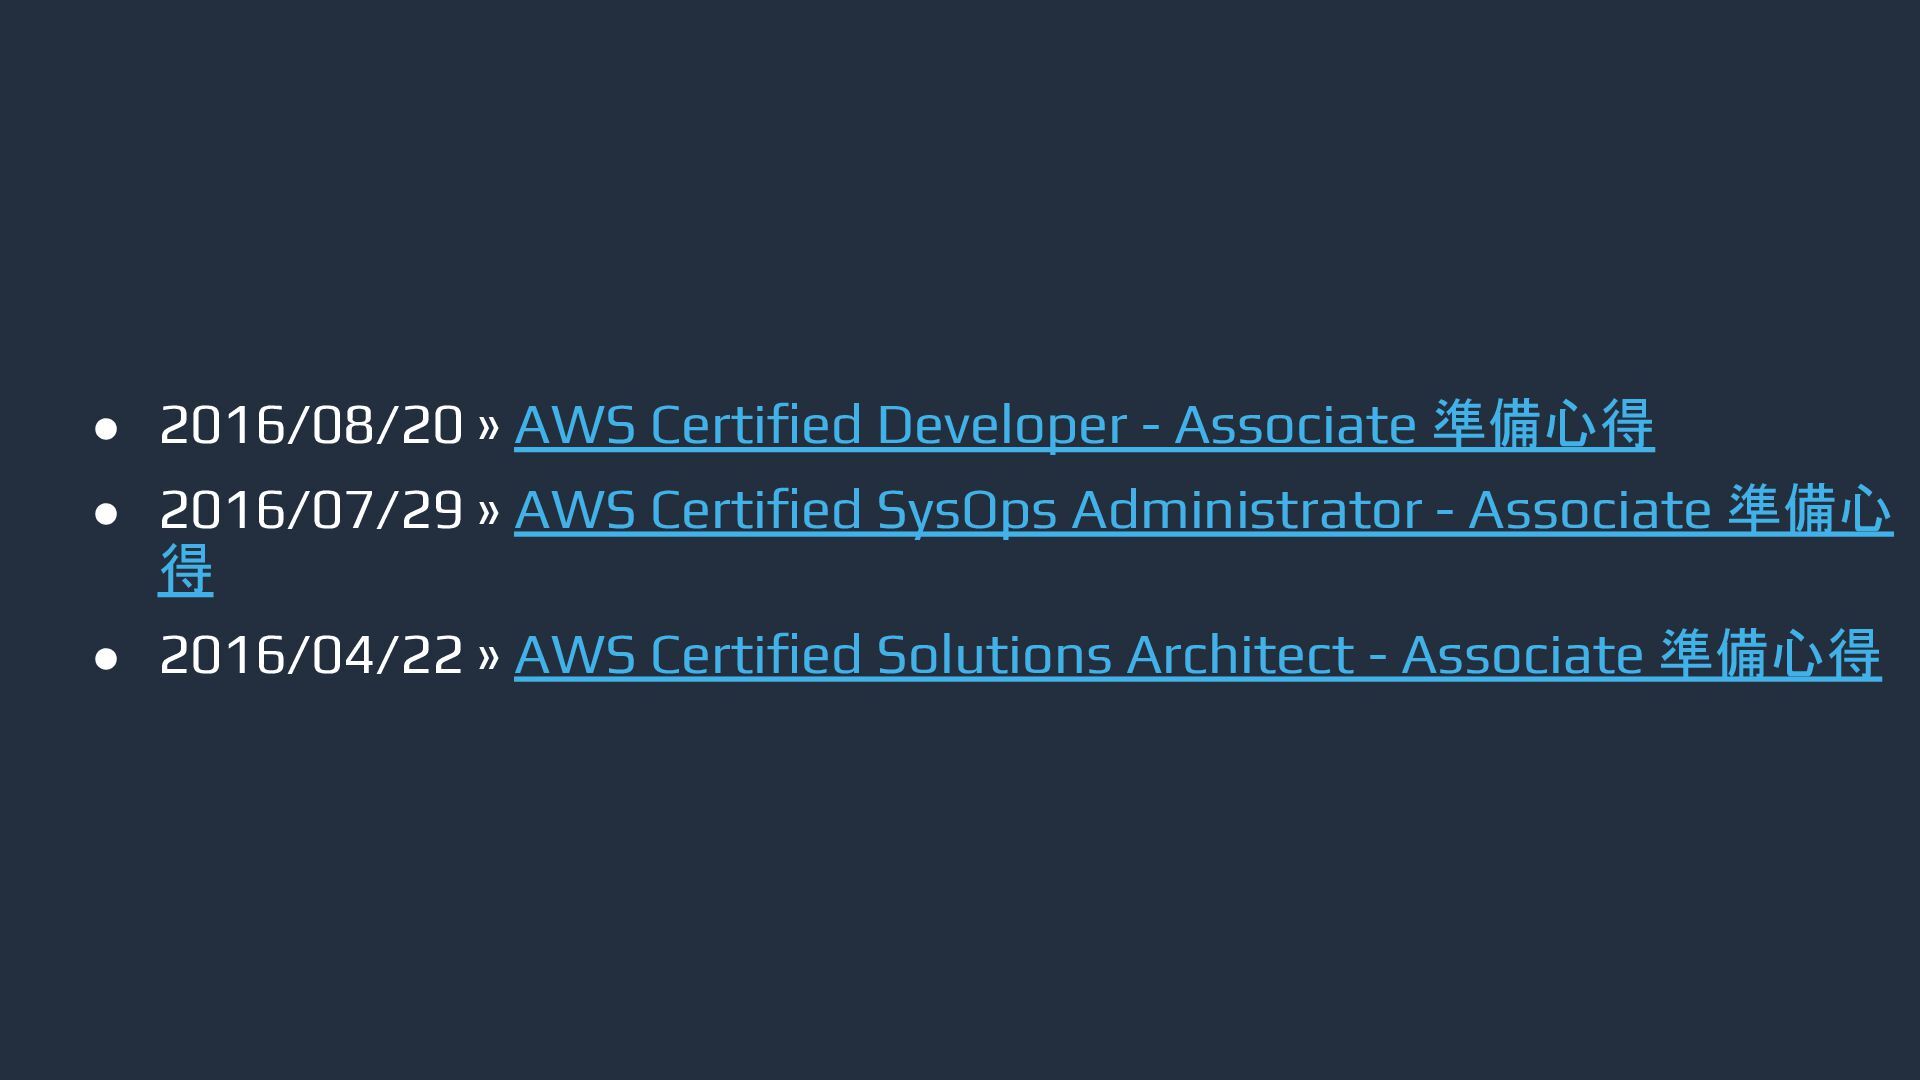Open the AWS Certified Developer Associate link
This screenshot has height=1080, width=1920.
[x=1083, y=425]
